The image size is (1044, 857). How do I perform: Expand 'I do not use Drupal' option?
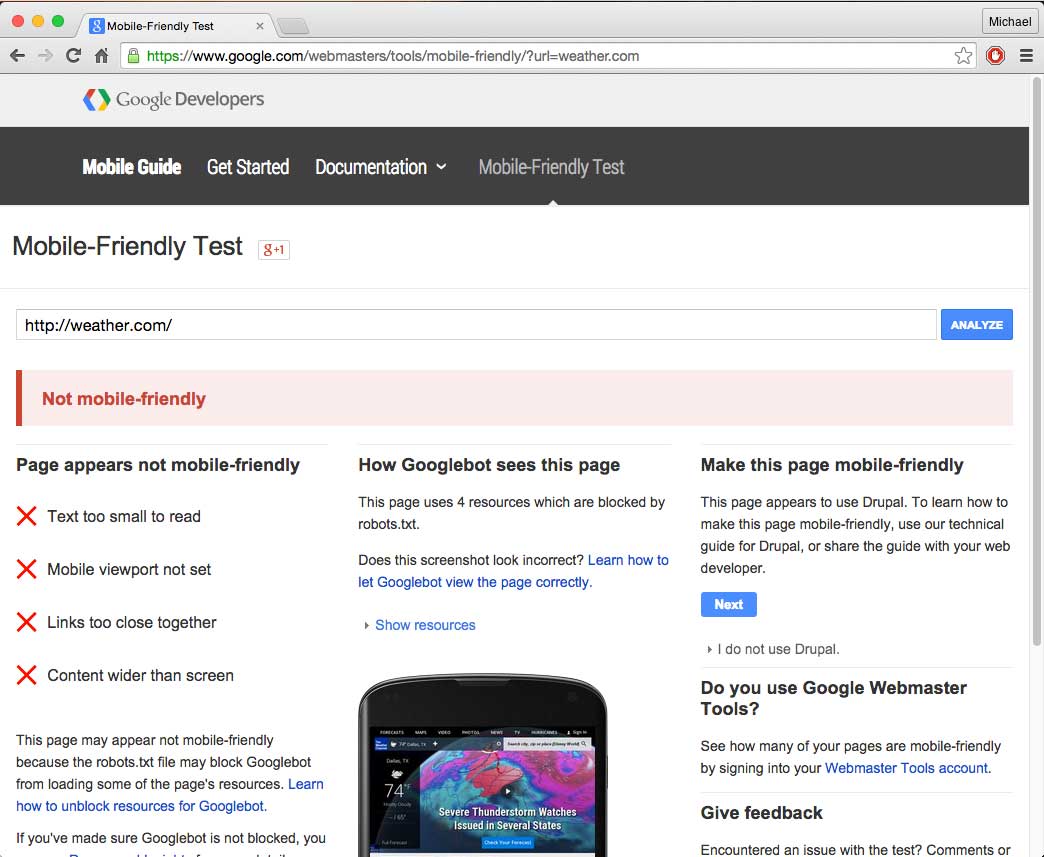(773, 649)
